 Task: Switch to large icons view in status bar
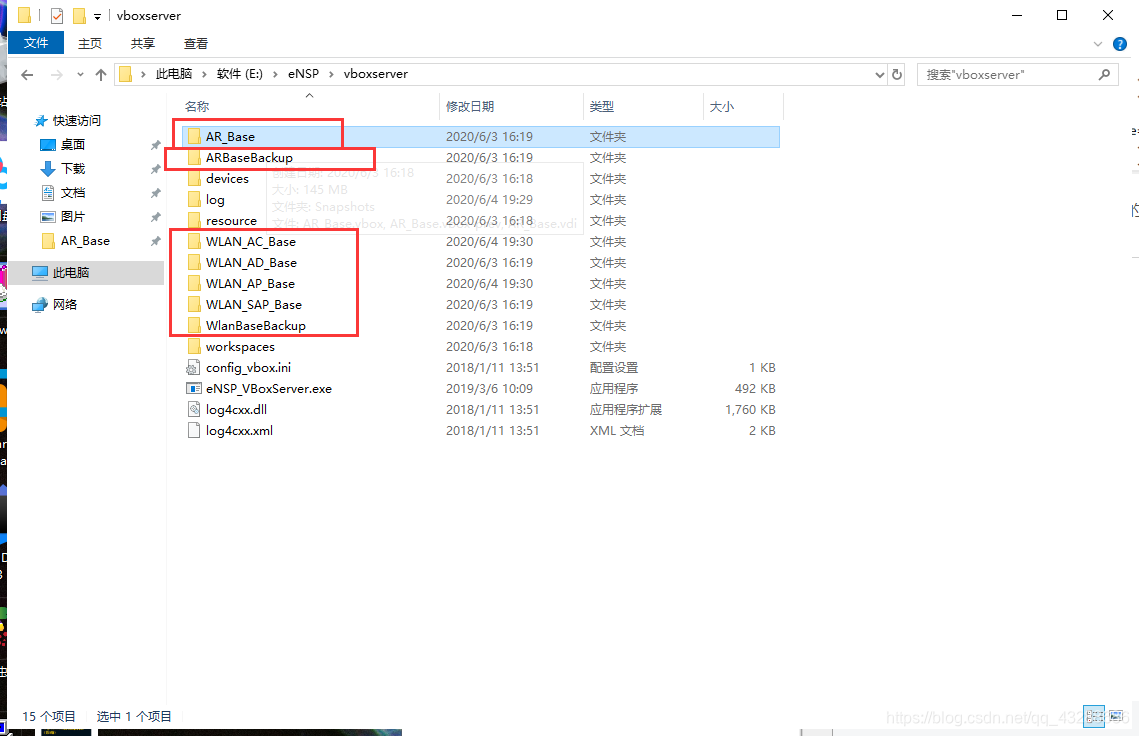click(x=1116, y=716)
